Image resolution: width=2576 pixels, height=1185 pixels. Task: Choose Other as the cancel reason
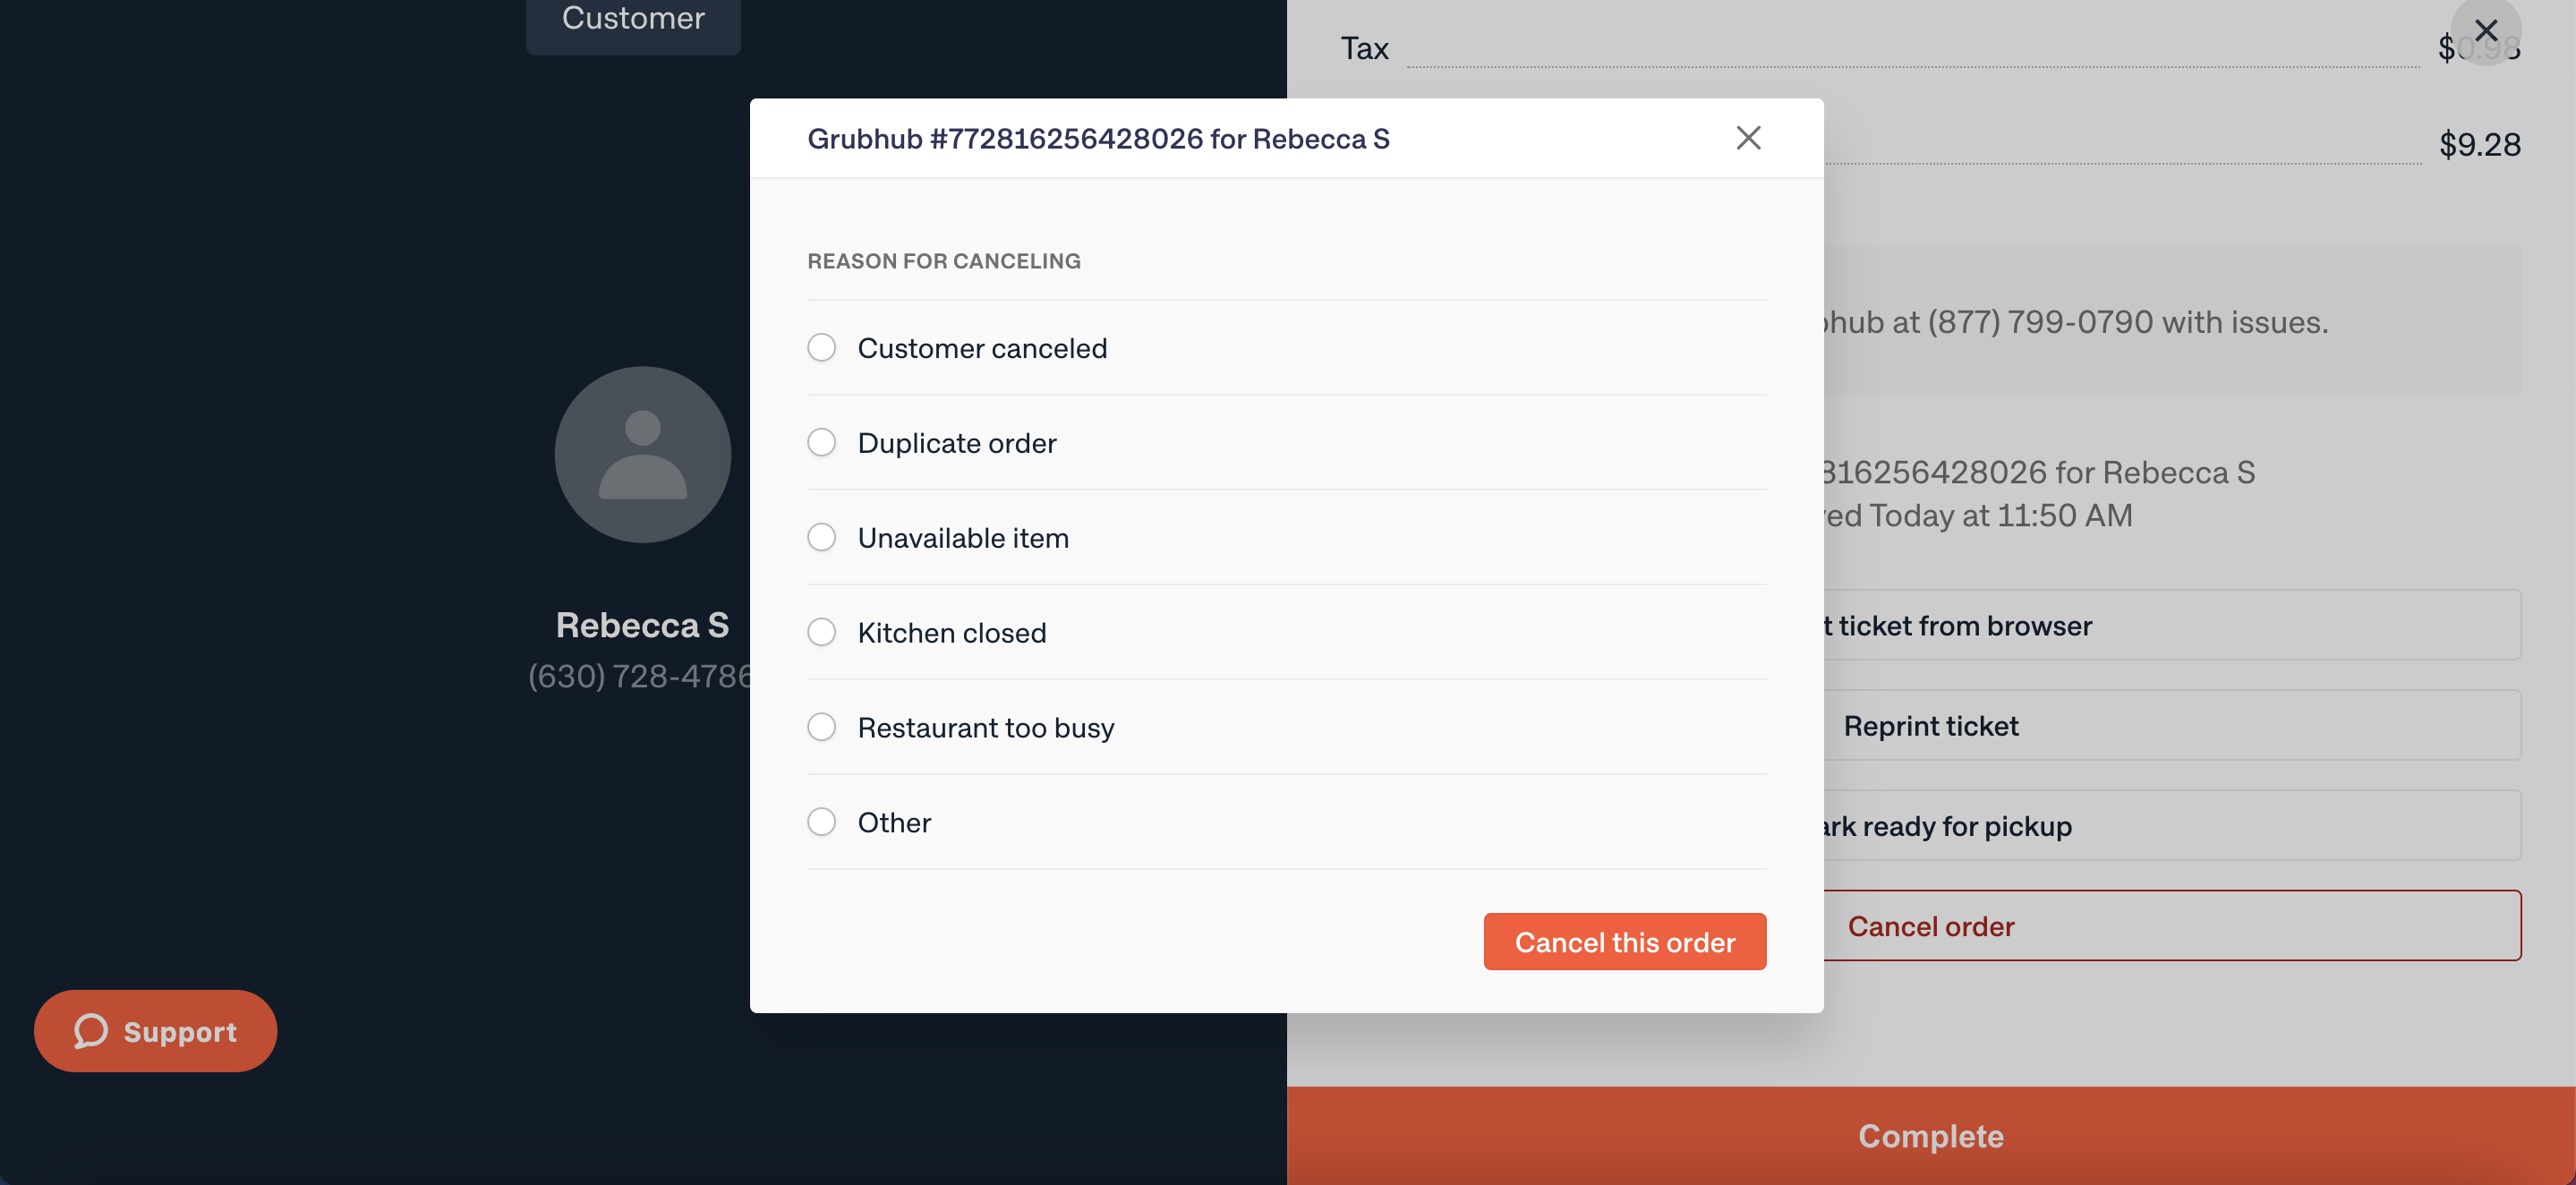[821, 822]
